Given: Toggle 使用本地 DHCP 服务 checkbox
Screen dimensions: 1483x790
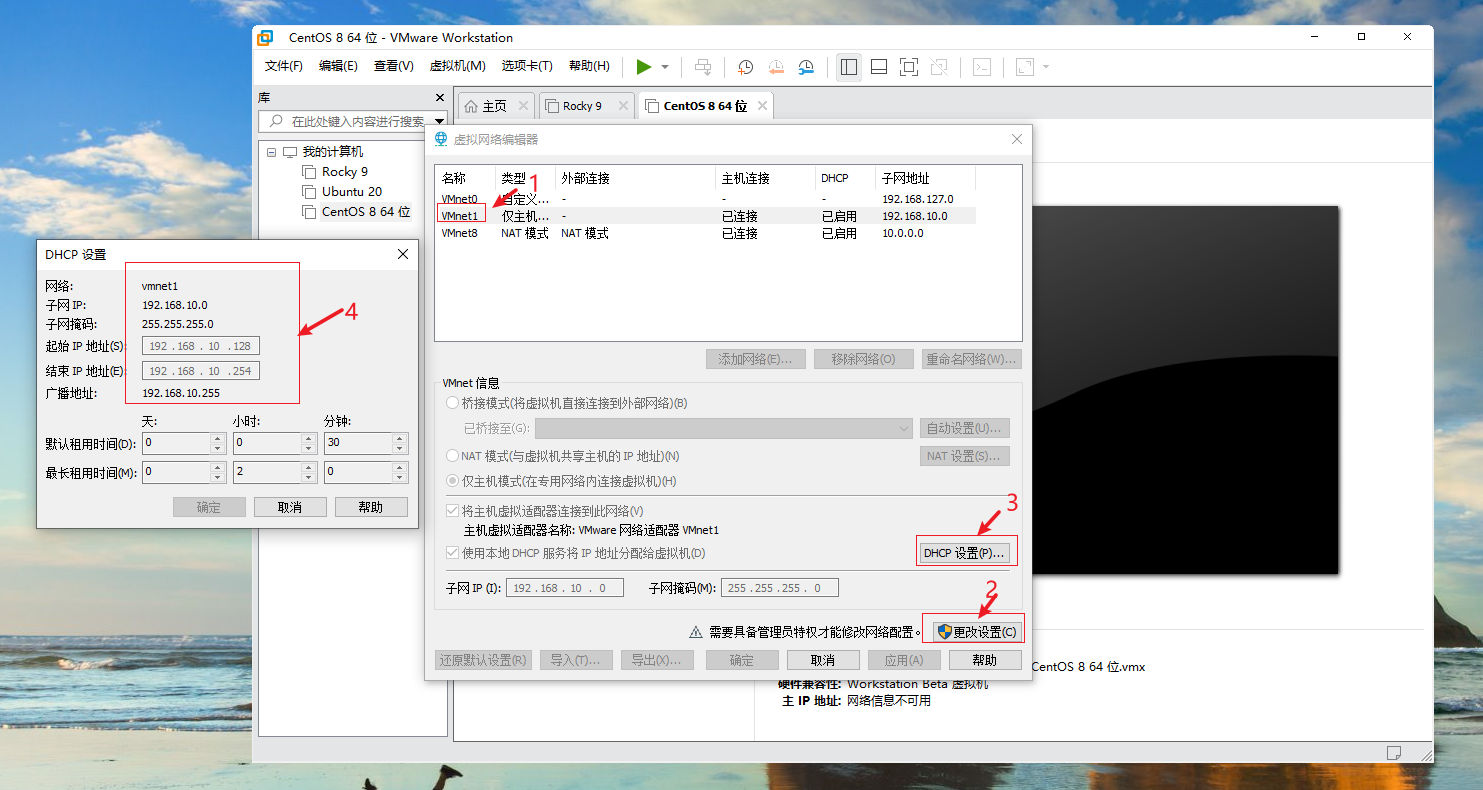Looking at the screenshot, I should pos(453,553).
